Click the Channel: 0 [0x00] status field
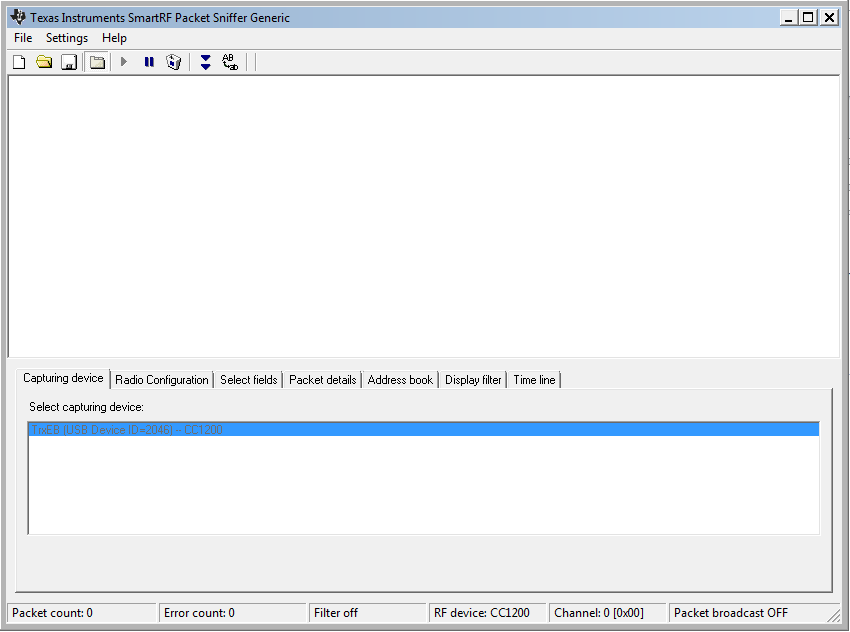850x632 pixels. pyautogui.click(x=608, y=613)
